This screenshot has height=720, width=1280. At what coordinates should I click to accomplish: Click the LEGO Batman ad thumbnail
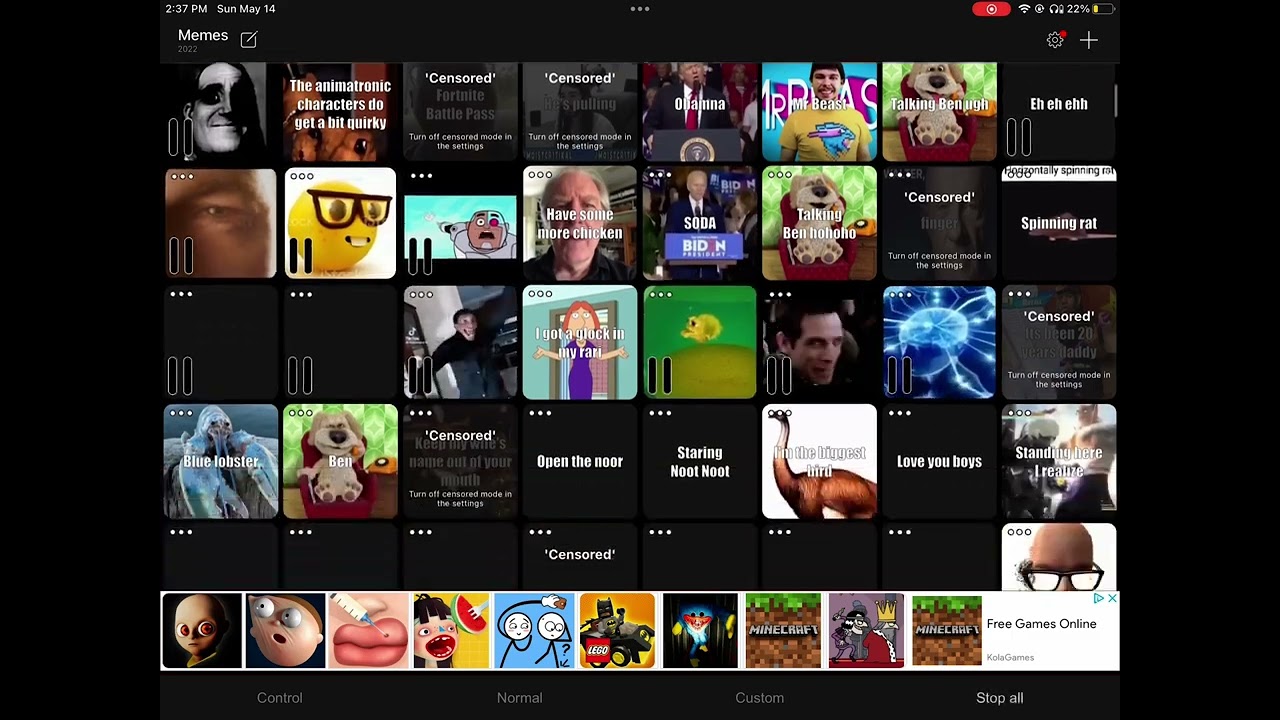[617, 630]
